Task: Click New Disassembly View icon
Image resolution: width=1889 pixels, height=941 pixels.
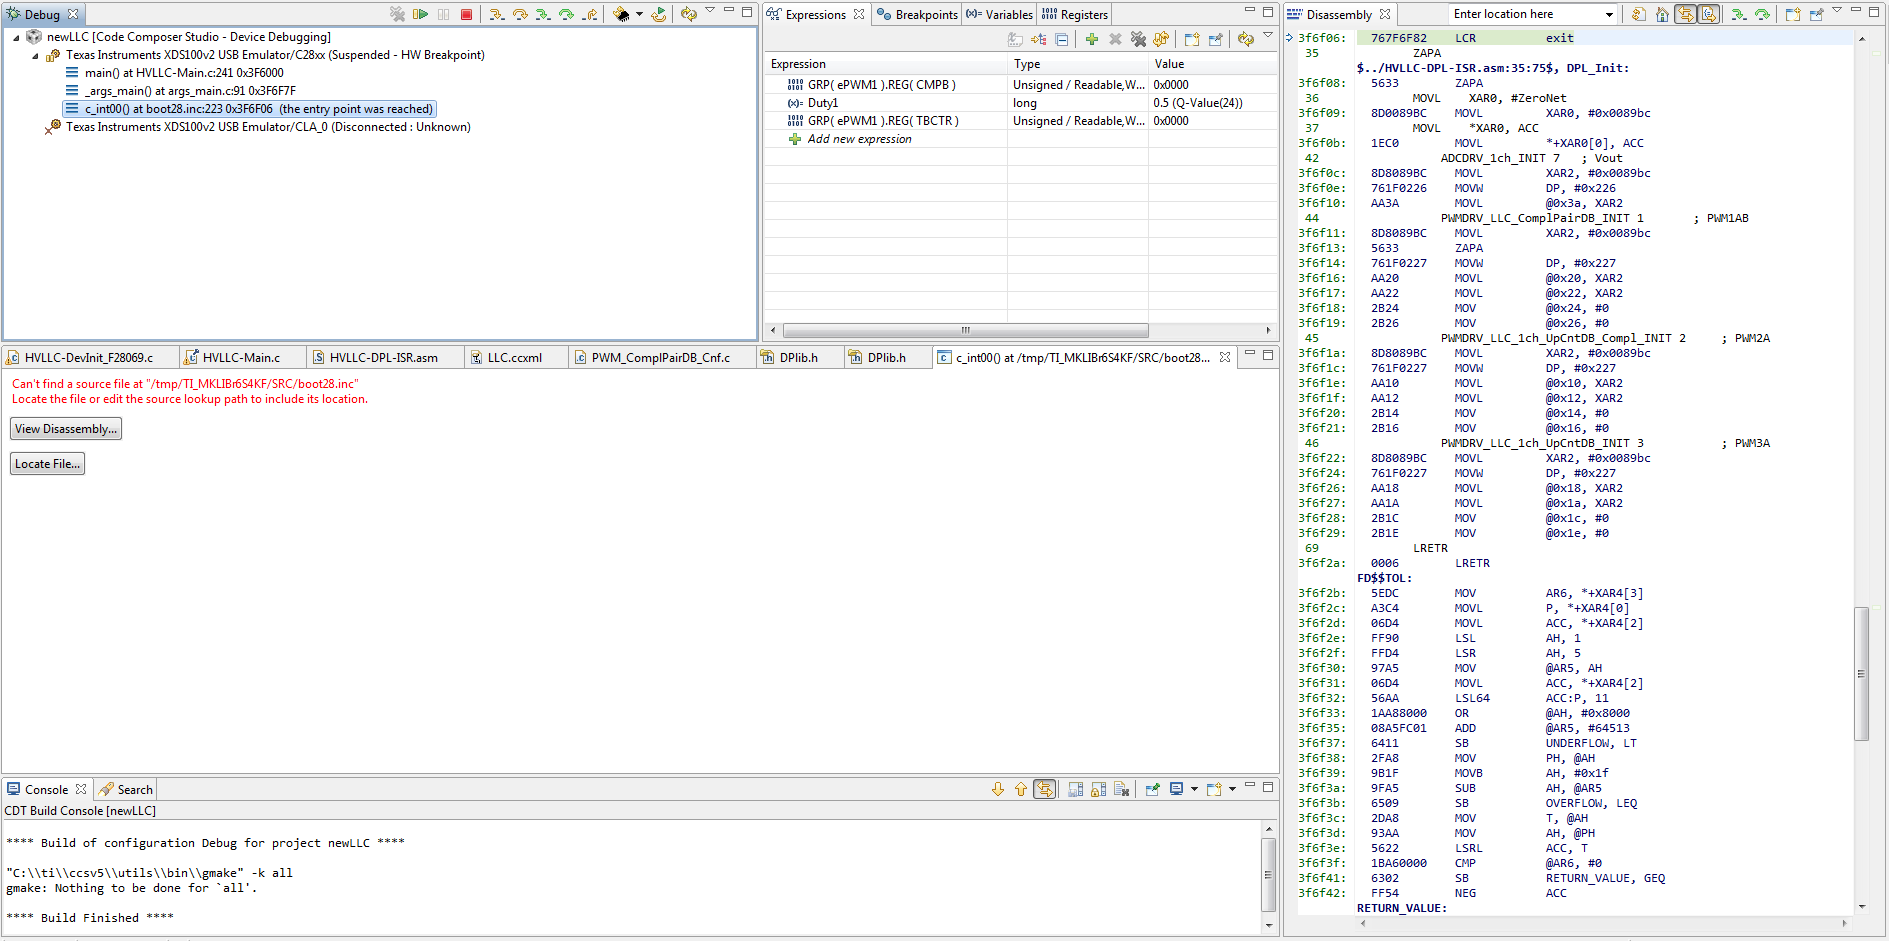Action: (1792, 14)
